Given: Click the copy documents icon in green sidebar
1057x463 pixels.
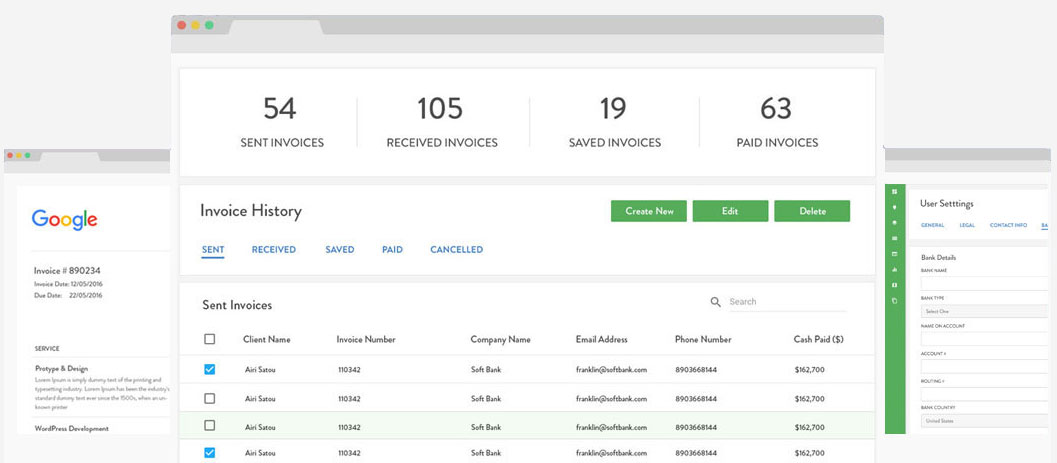Looking at the screenshot, I should 895,301.
